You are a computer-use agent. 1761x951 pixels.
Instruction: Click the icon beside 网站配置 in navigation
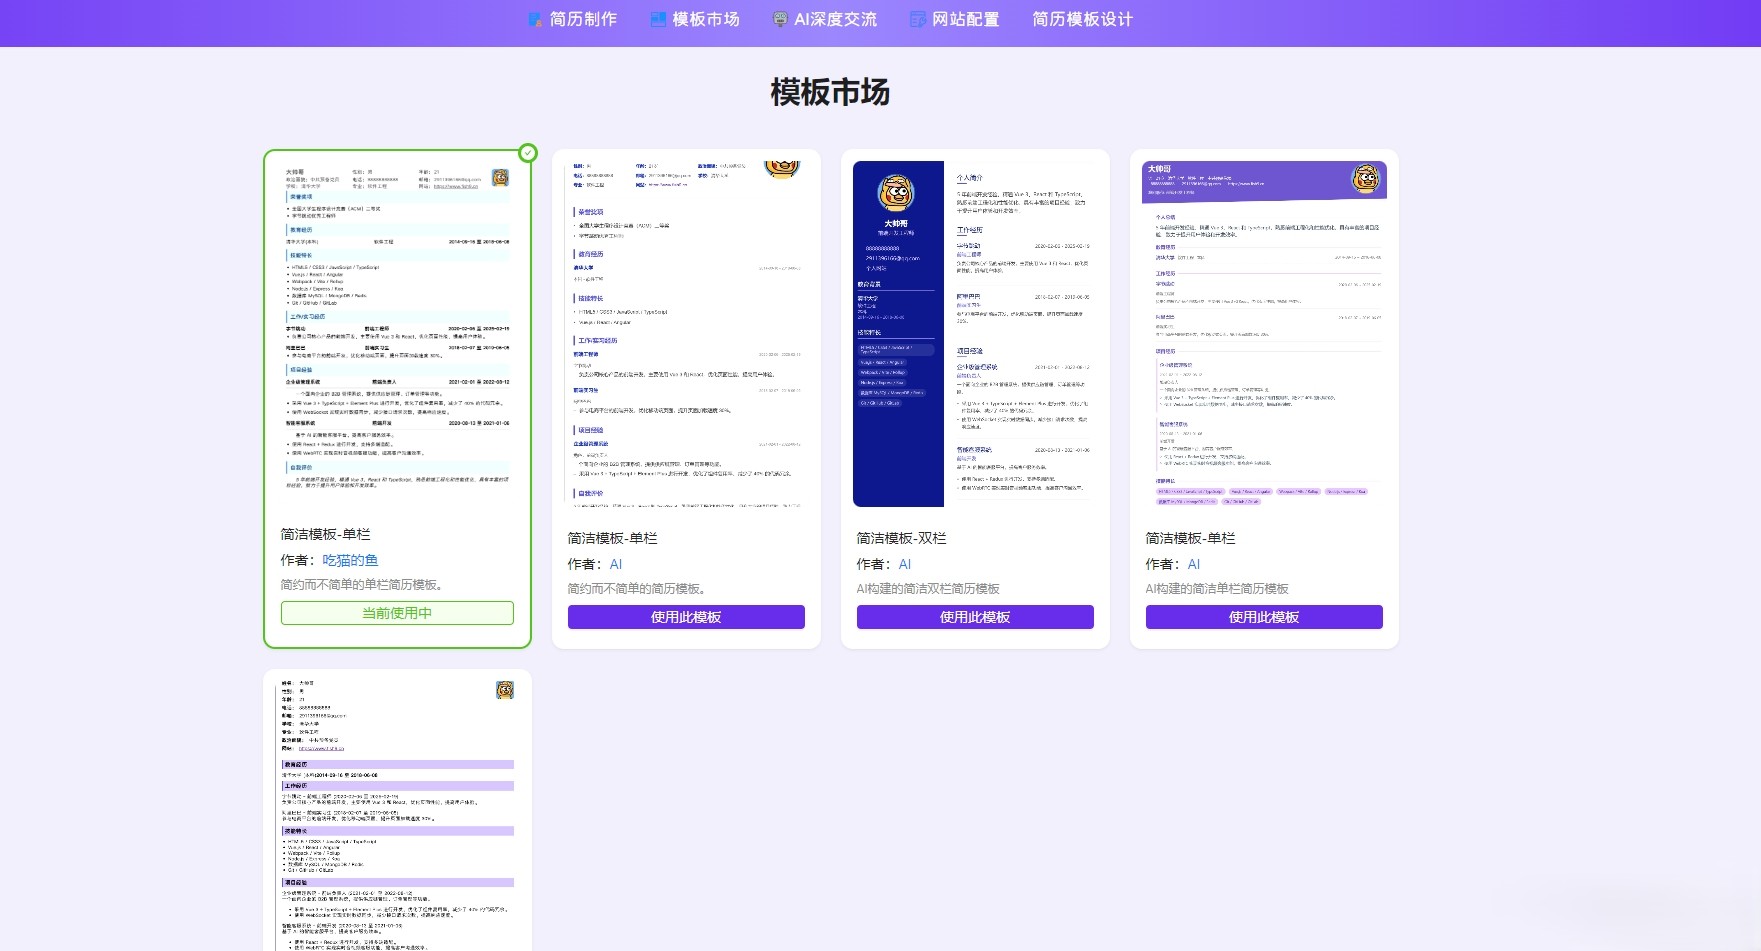[917, 19]
